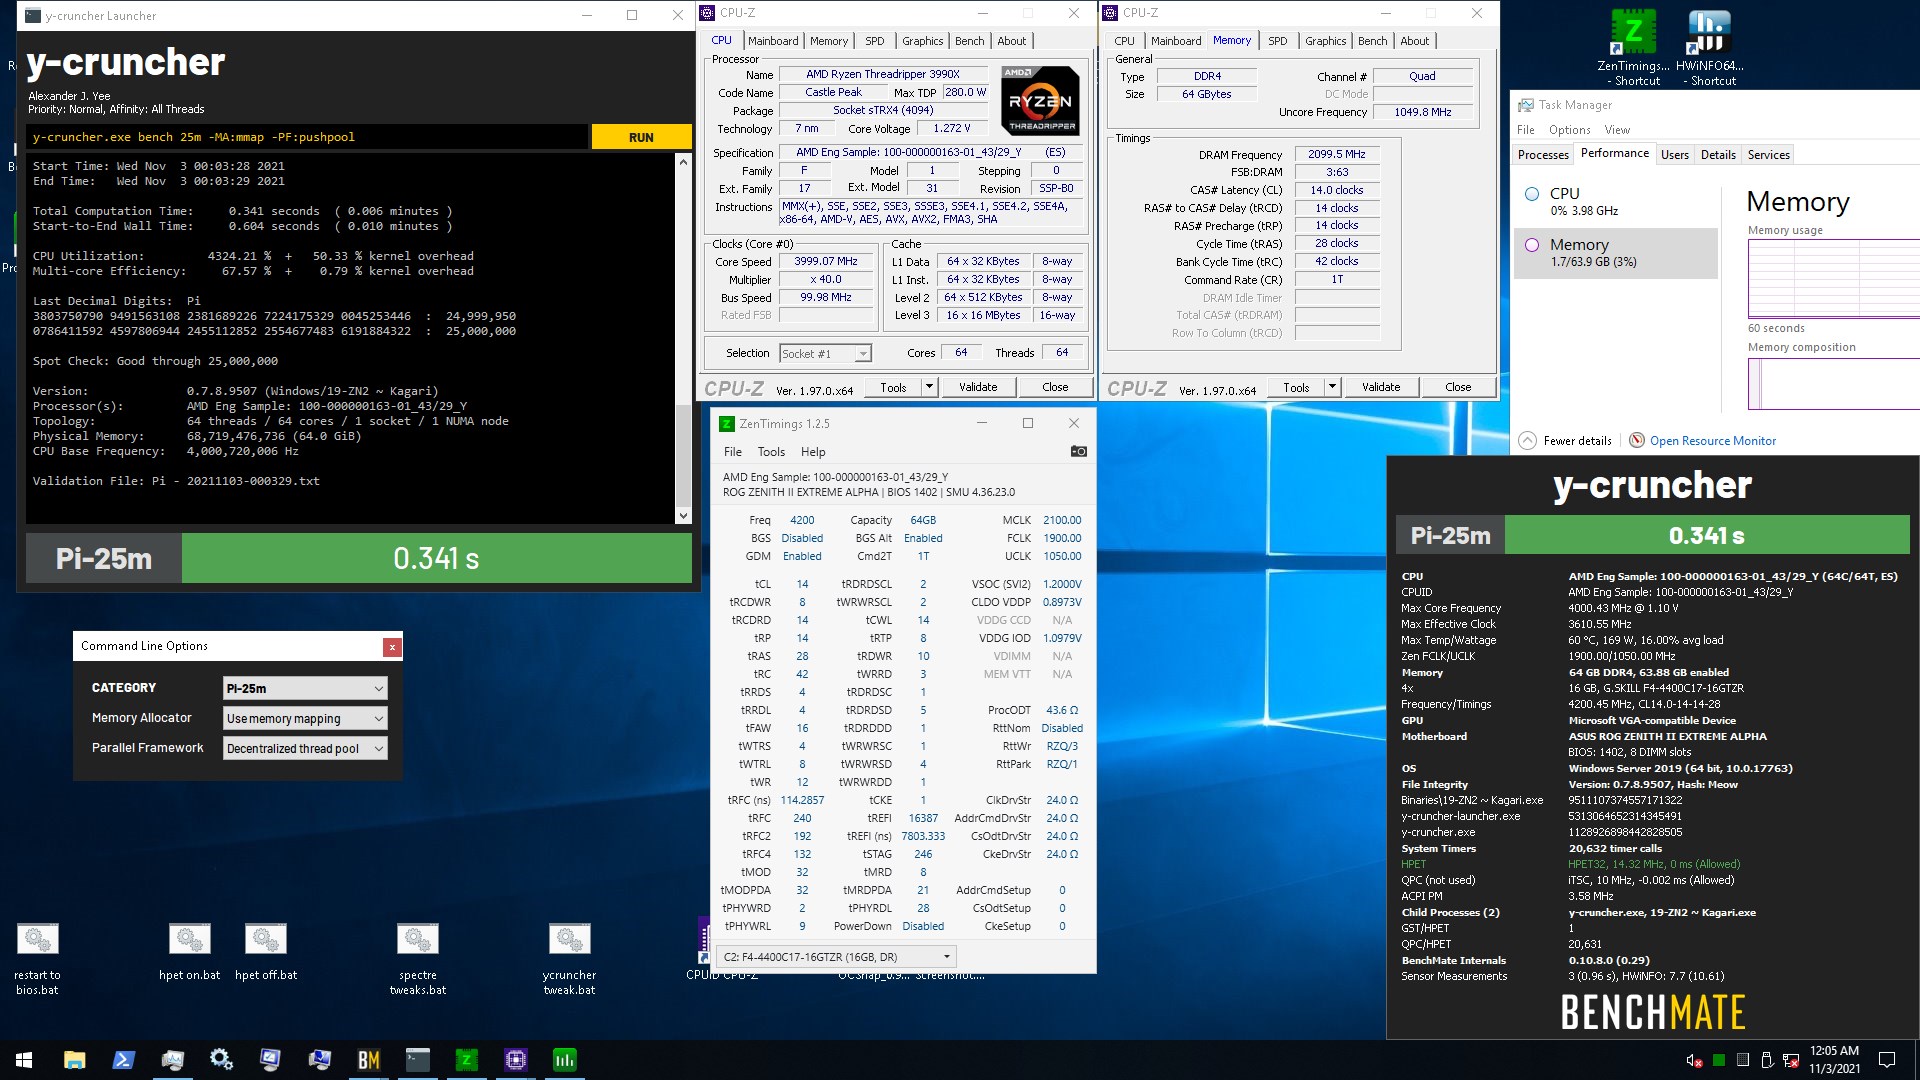Open ycruncher tweak.bat desktop file

pyautogui.click(x=569, y=959)
